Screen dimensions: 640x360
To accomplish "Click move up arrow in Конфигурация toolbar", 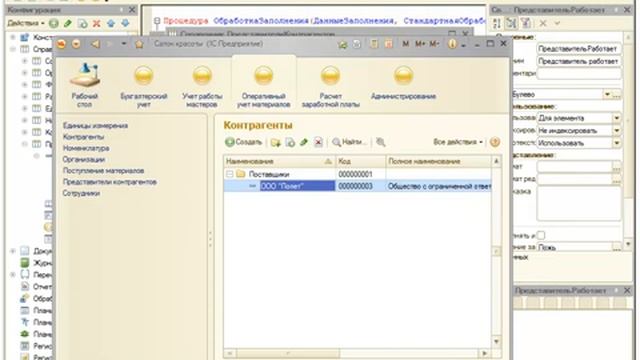I will [111, 24].
